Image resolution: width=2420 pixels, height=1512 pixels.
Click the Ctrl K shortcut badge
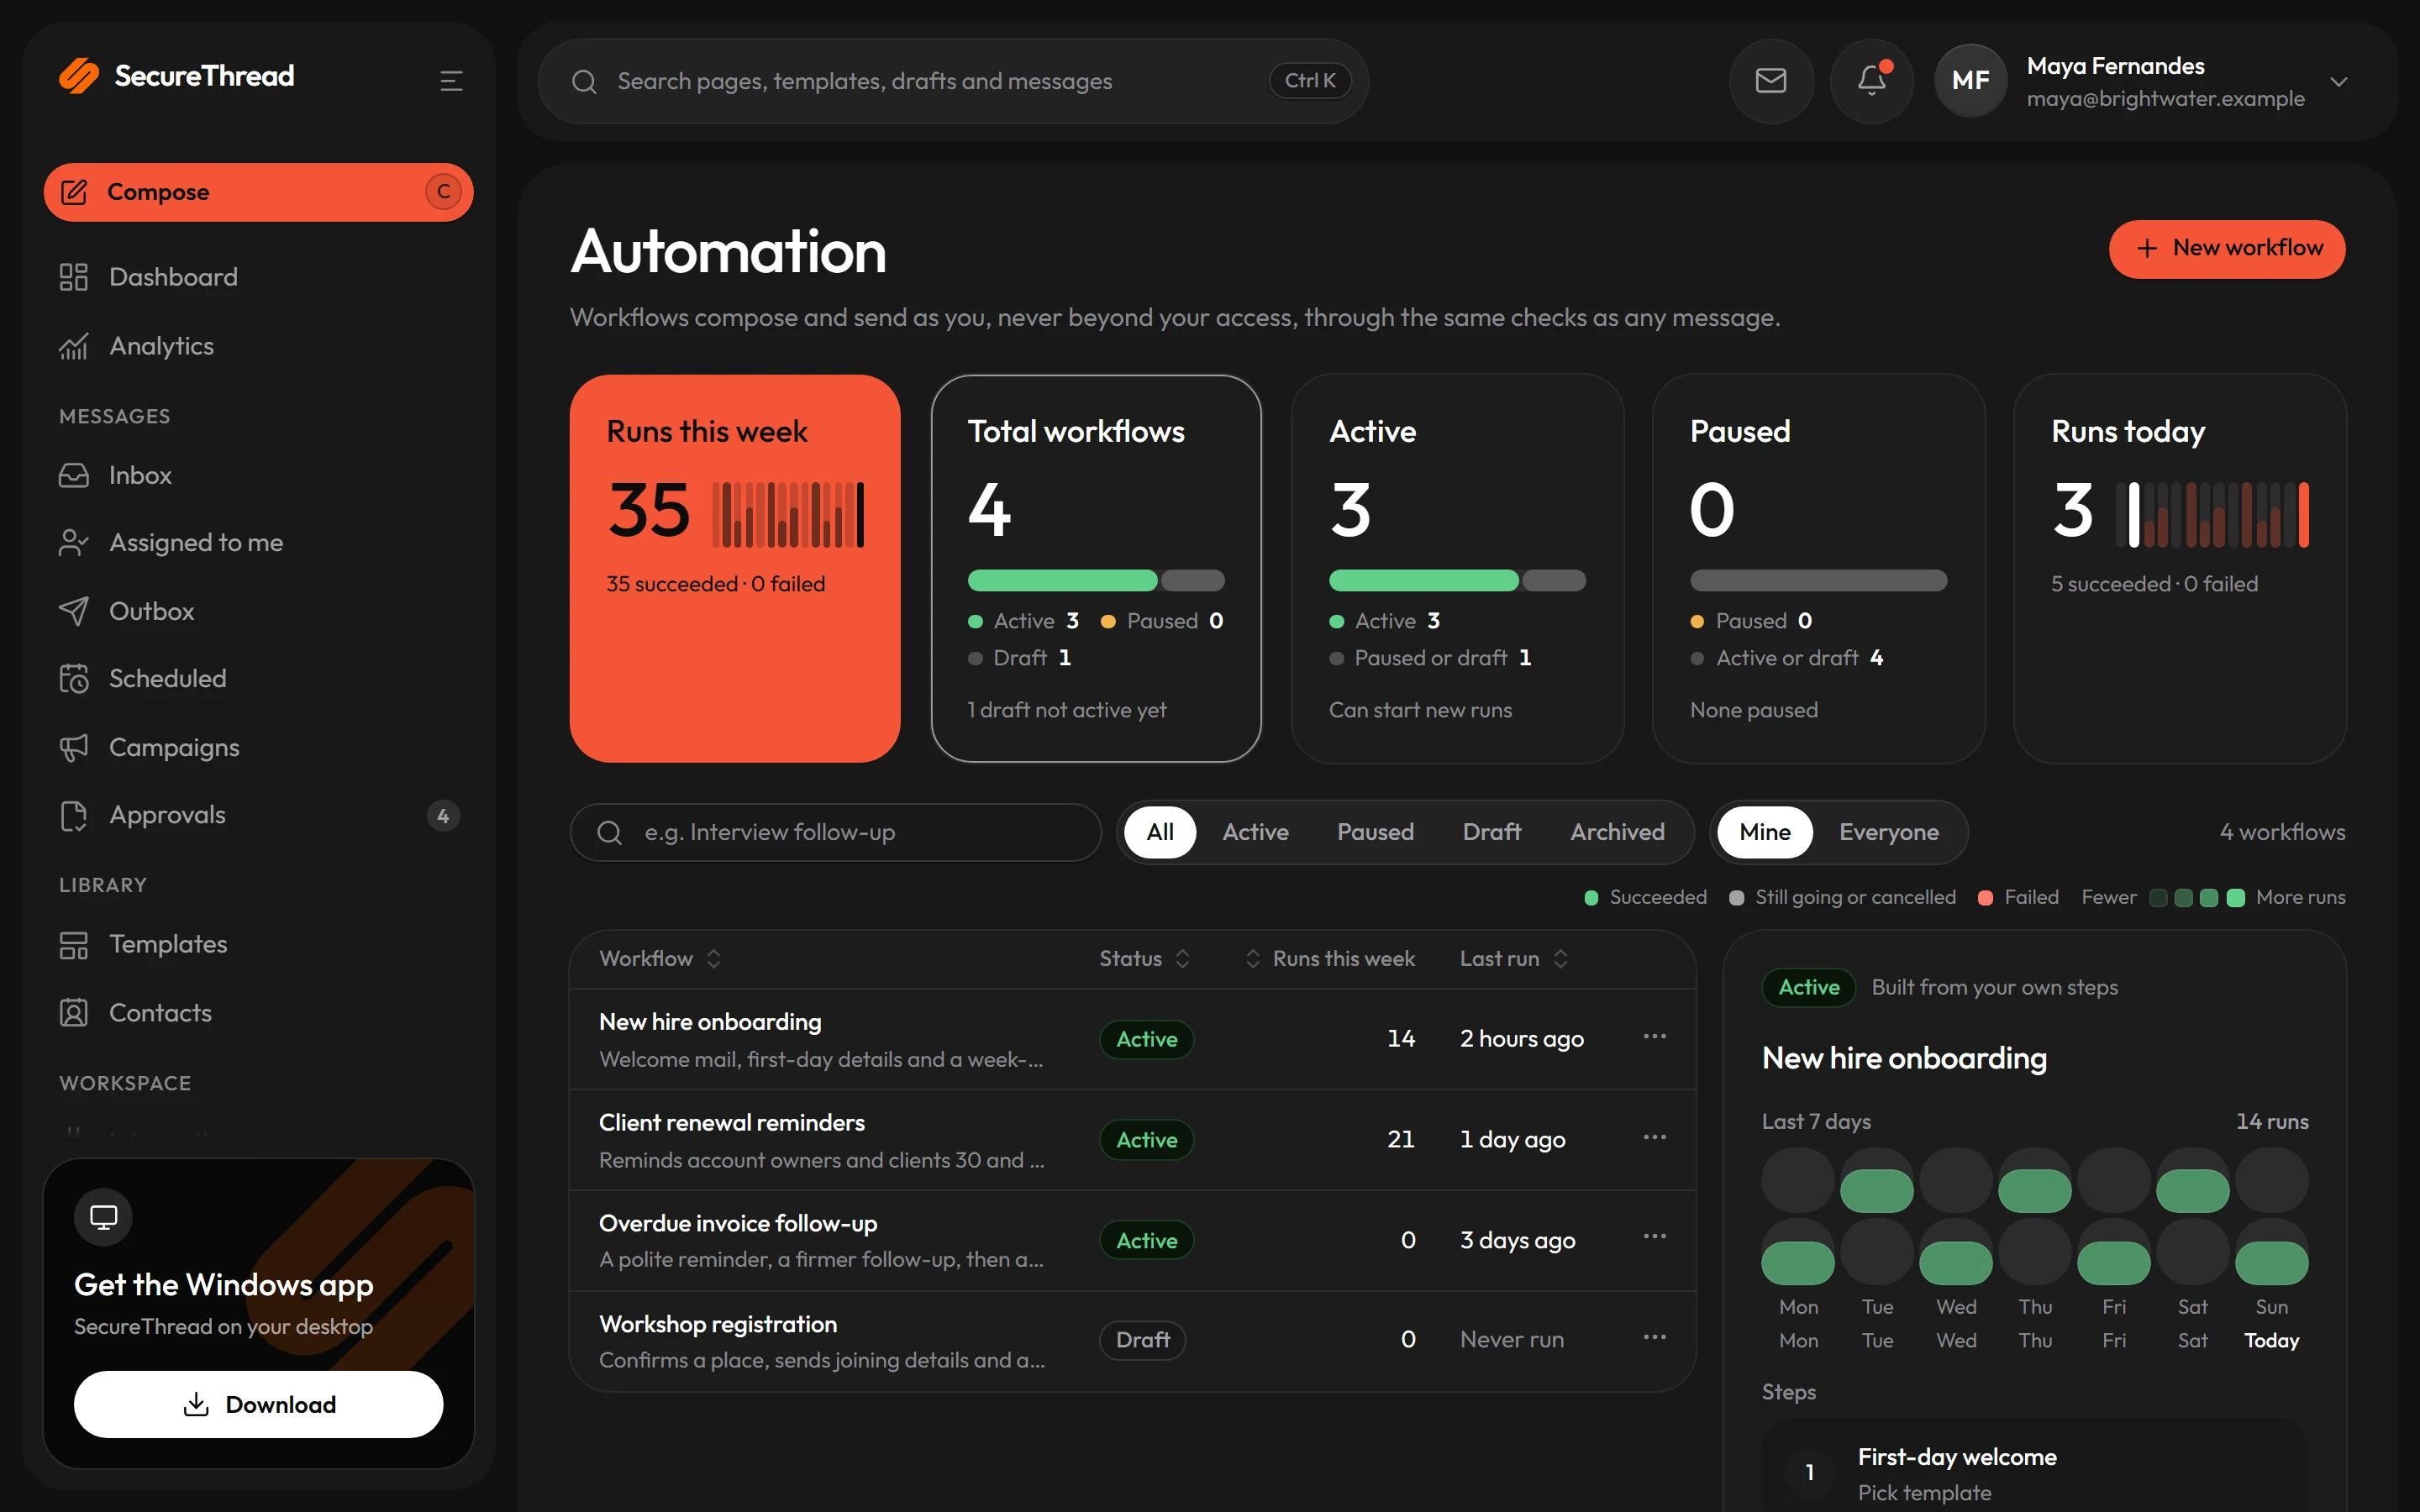pyautogui.click(x=1310, y=81)
